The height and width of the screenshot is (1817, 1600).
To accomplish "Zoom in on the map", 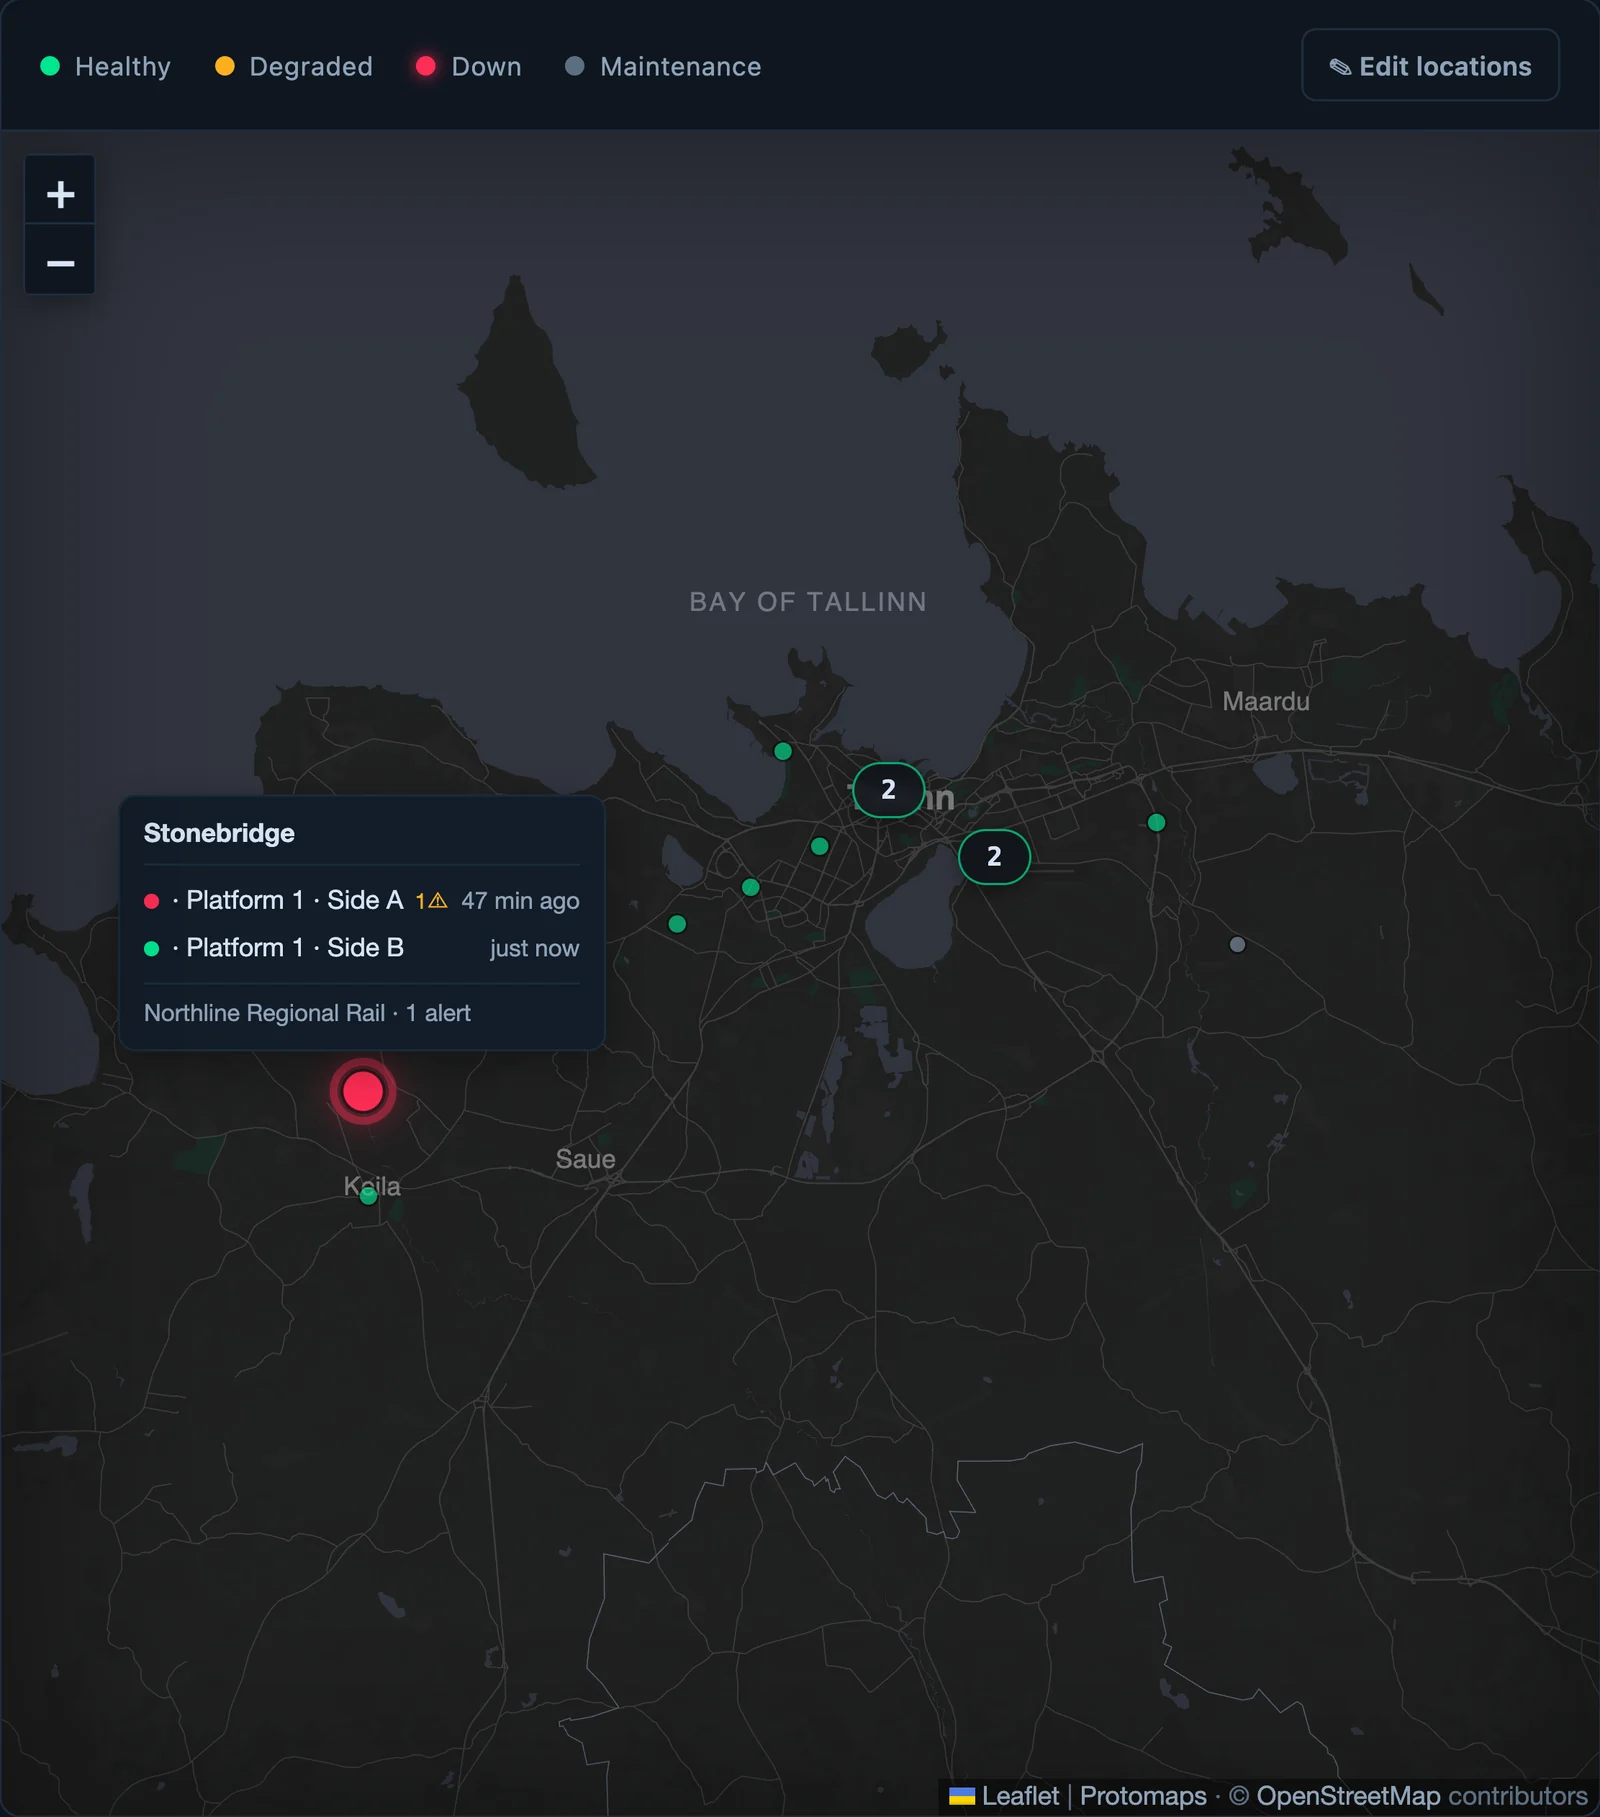I will (x=60, y=192).
